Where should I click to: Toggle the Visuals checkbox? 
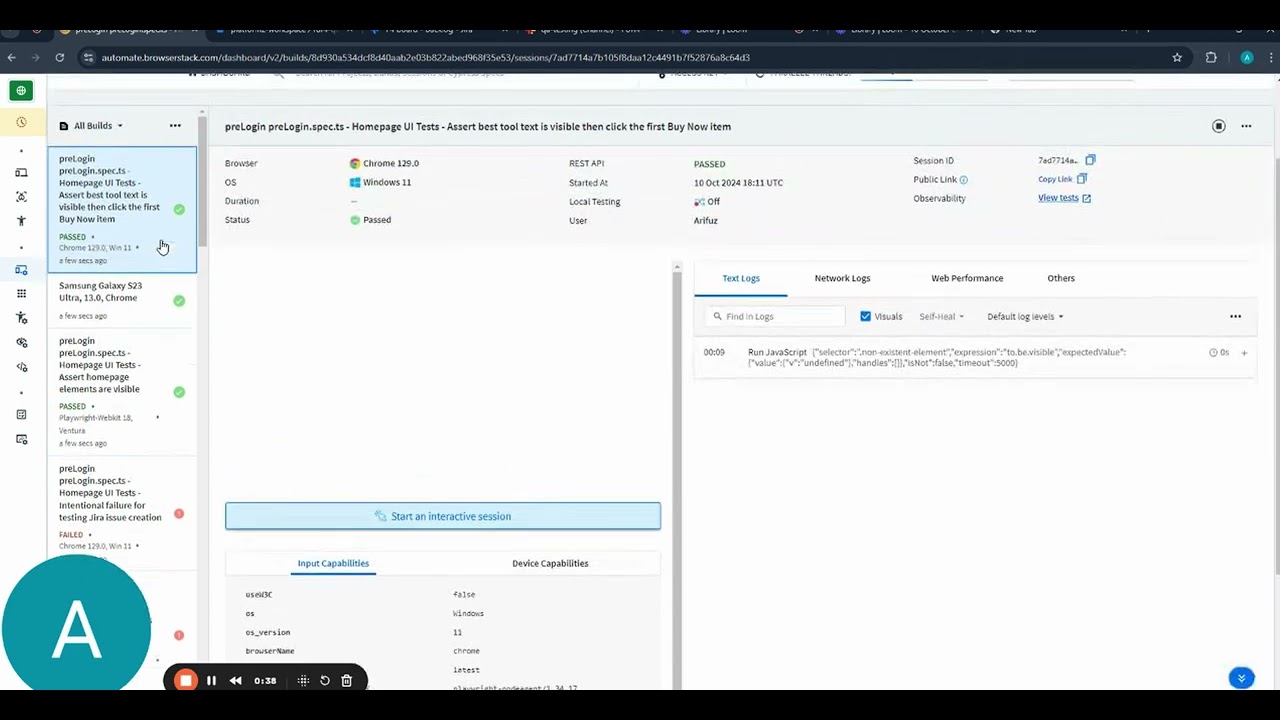[x=865, y=316]
